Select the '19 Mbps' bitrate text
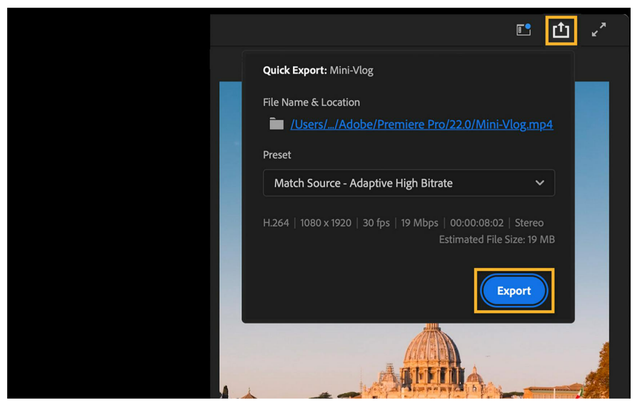Viewport: 640px width, 408px height. [x=419, y=223]
